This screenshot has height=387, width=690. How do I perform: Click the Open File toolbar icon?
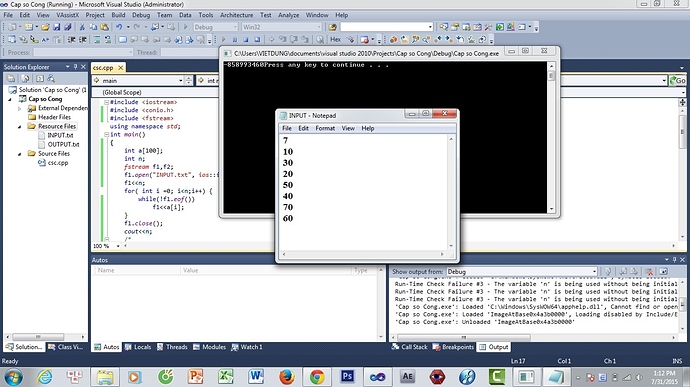coord(45,27)
